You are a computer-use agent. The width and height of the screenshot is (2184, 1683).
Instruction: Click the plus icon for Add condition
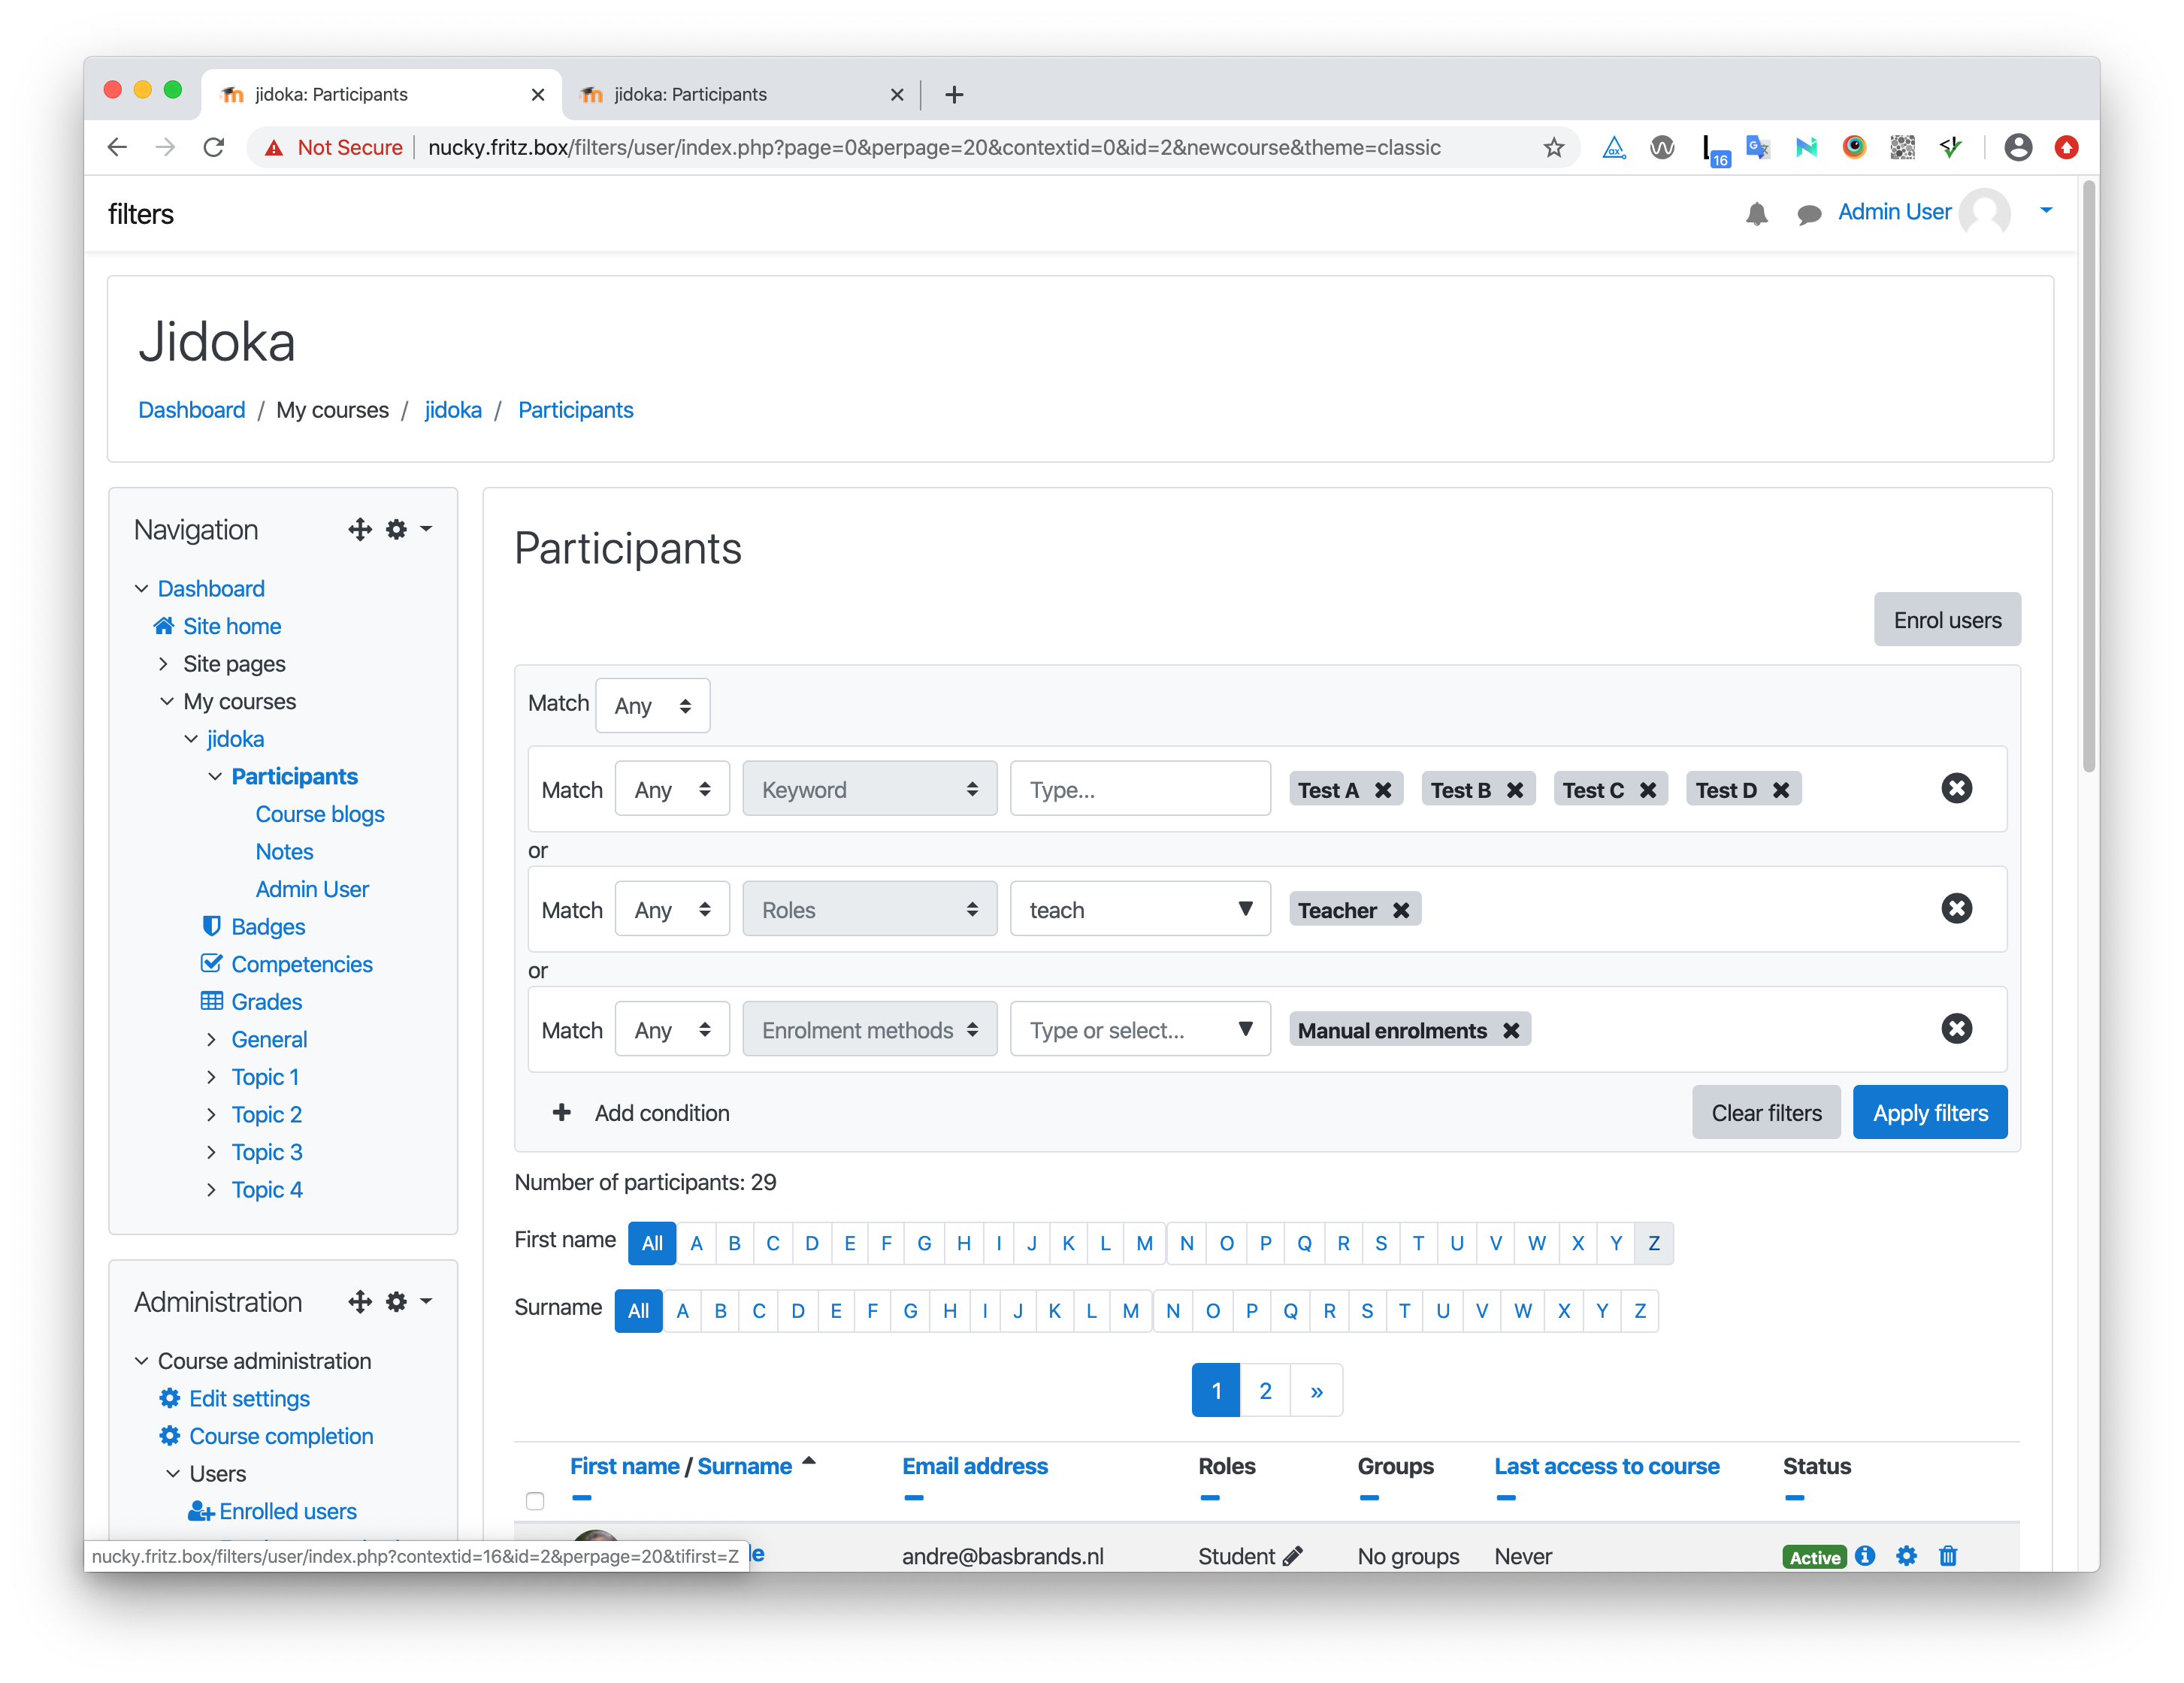point(562,1112)
